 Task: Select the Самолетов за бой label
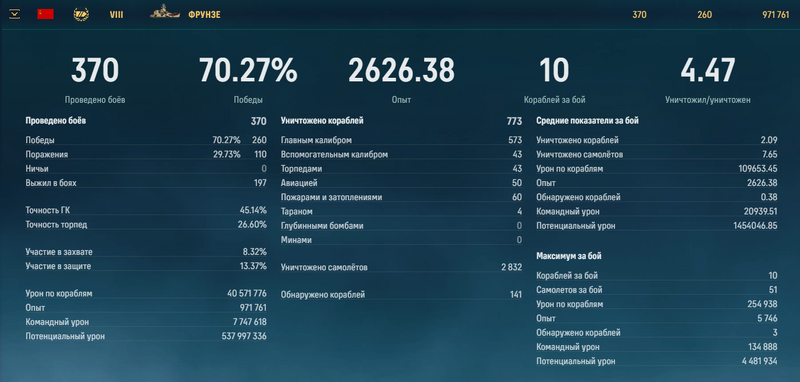(x=569, y=290)
